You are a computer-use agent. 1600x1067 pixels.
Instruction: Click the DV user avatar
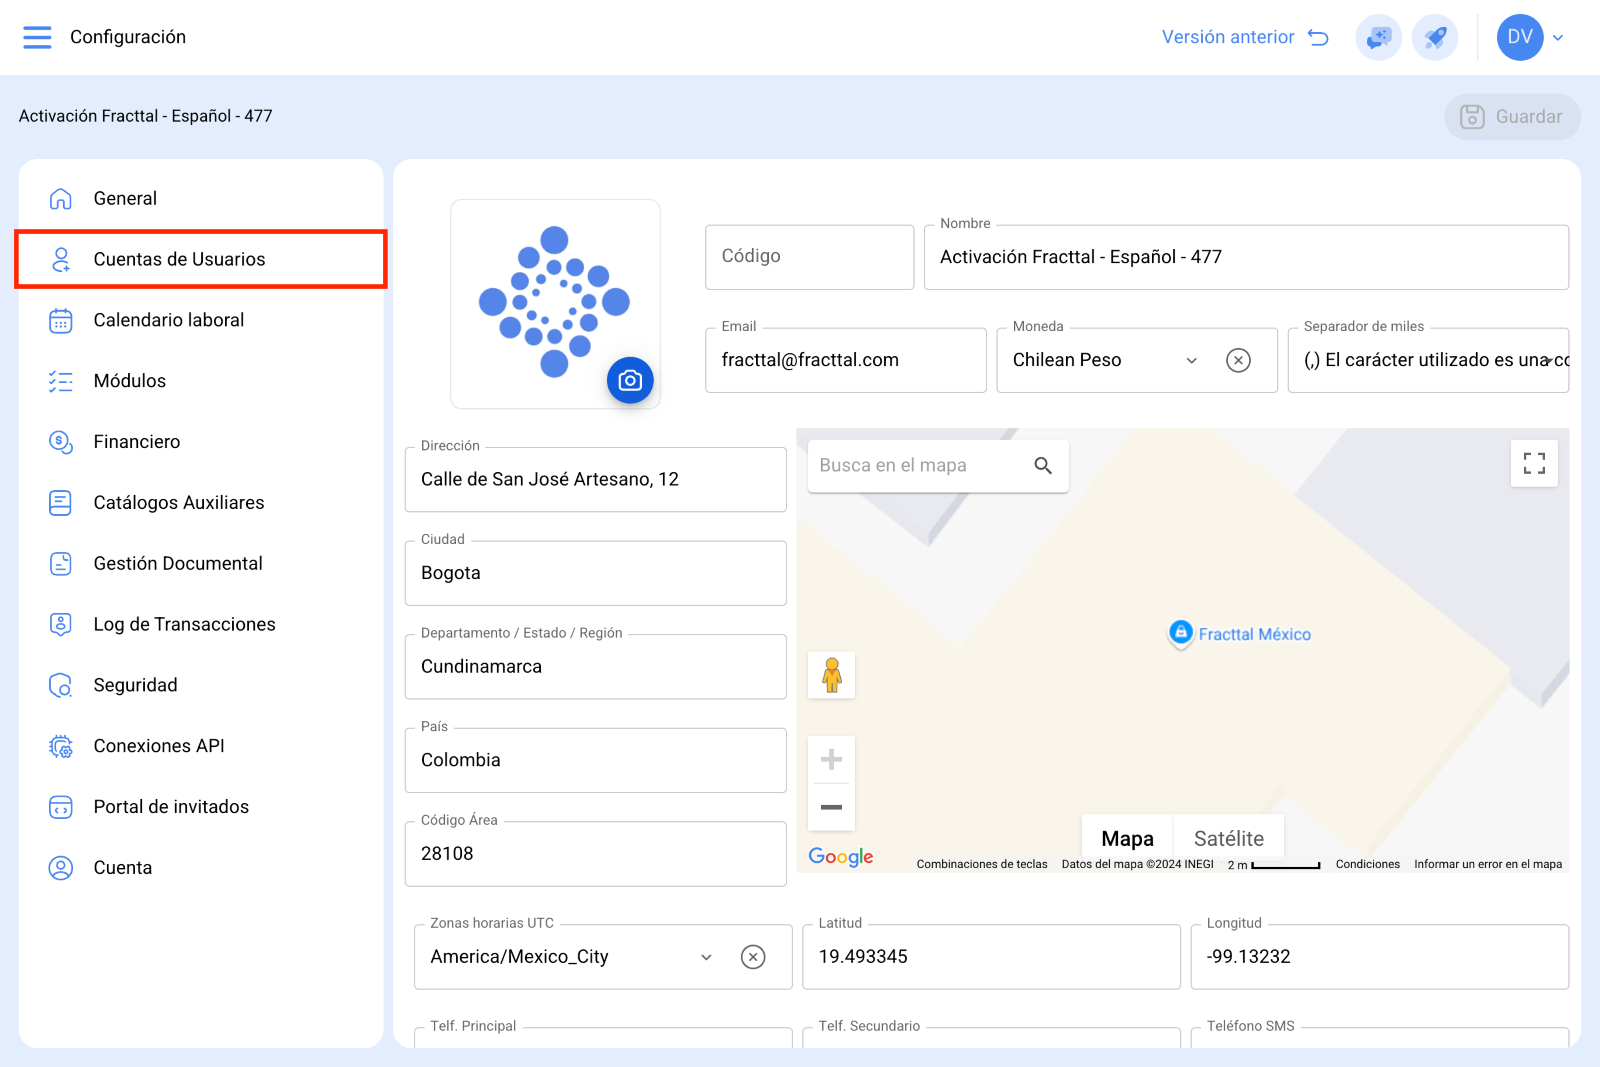1520,37
